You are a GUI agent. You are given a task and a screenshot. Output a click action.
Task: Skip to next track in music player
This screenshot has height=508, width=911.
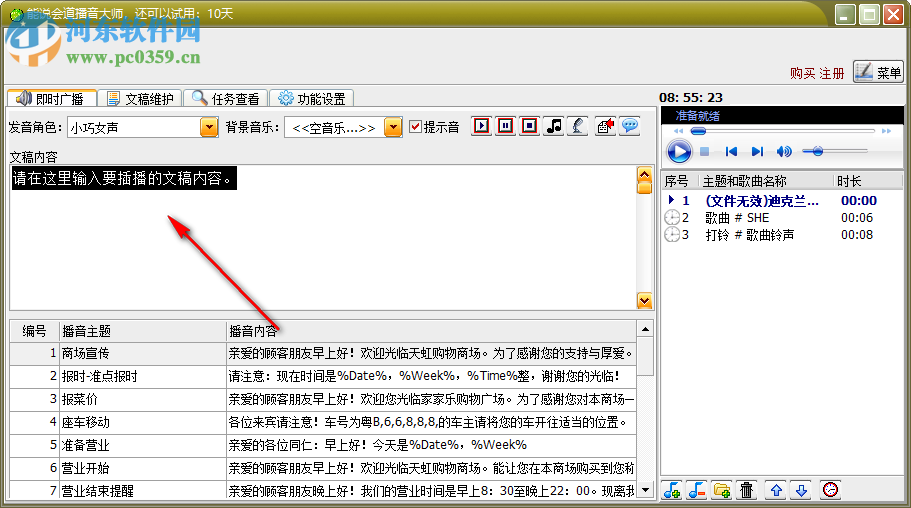pyautogui.click(x=757, y=152)
